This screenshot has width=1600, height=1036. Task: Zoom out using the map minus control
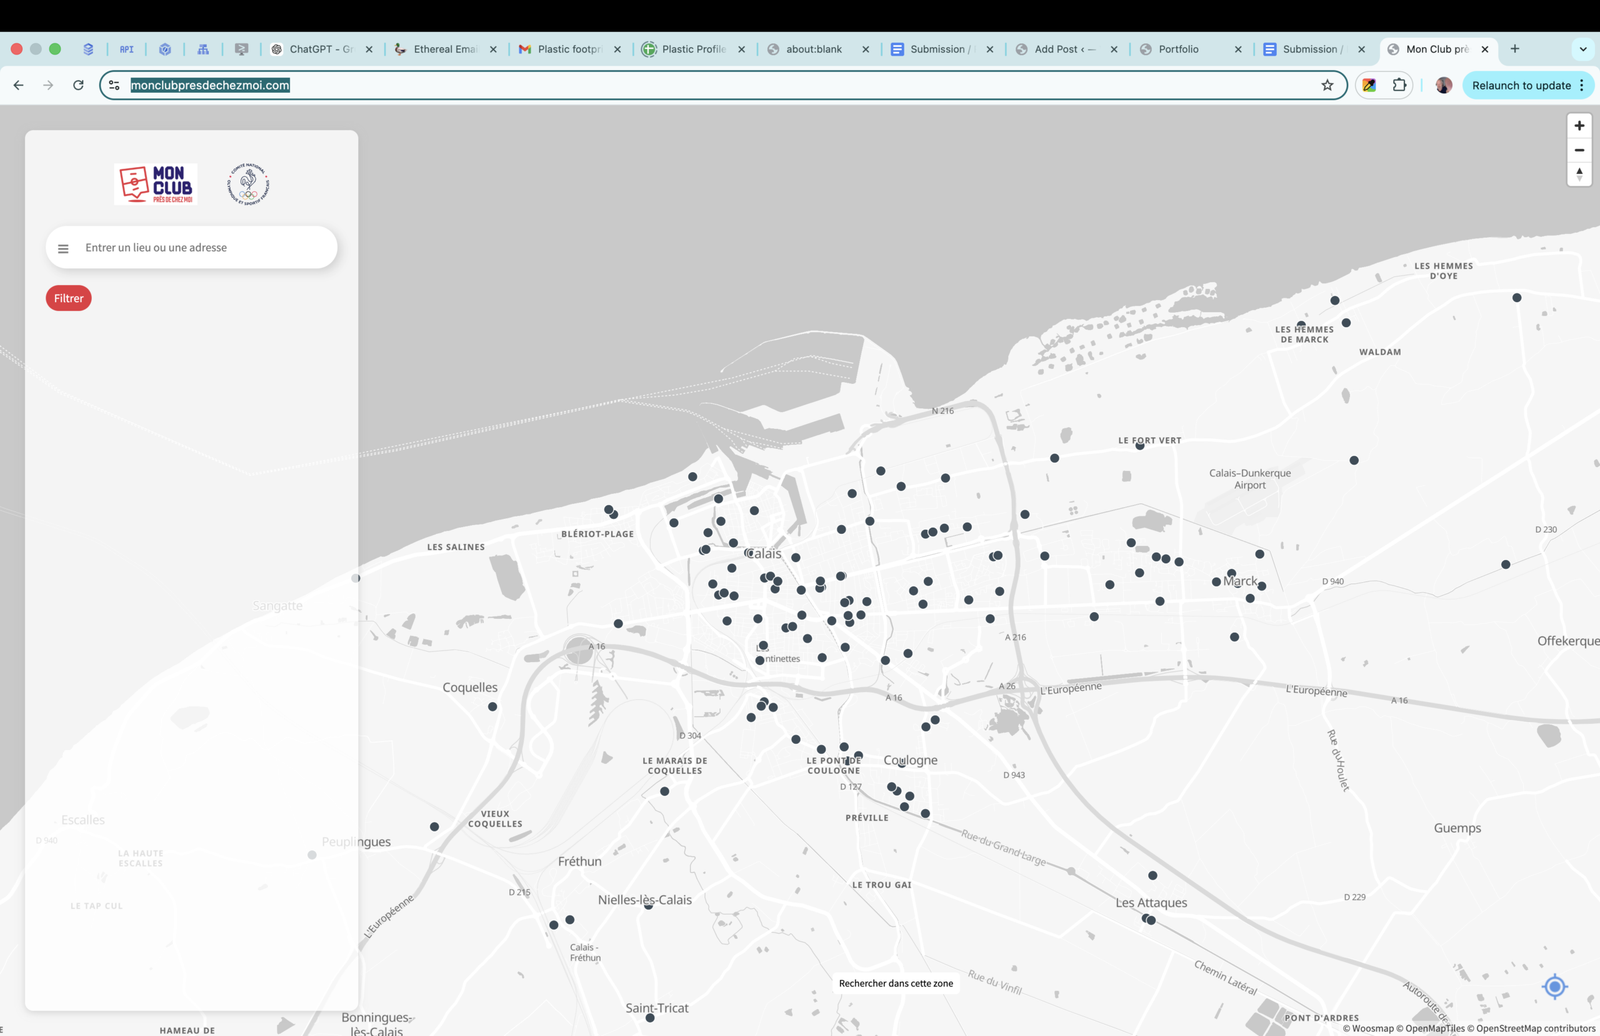point(1578,149)
